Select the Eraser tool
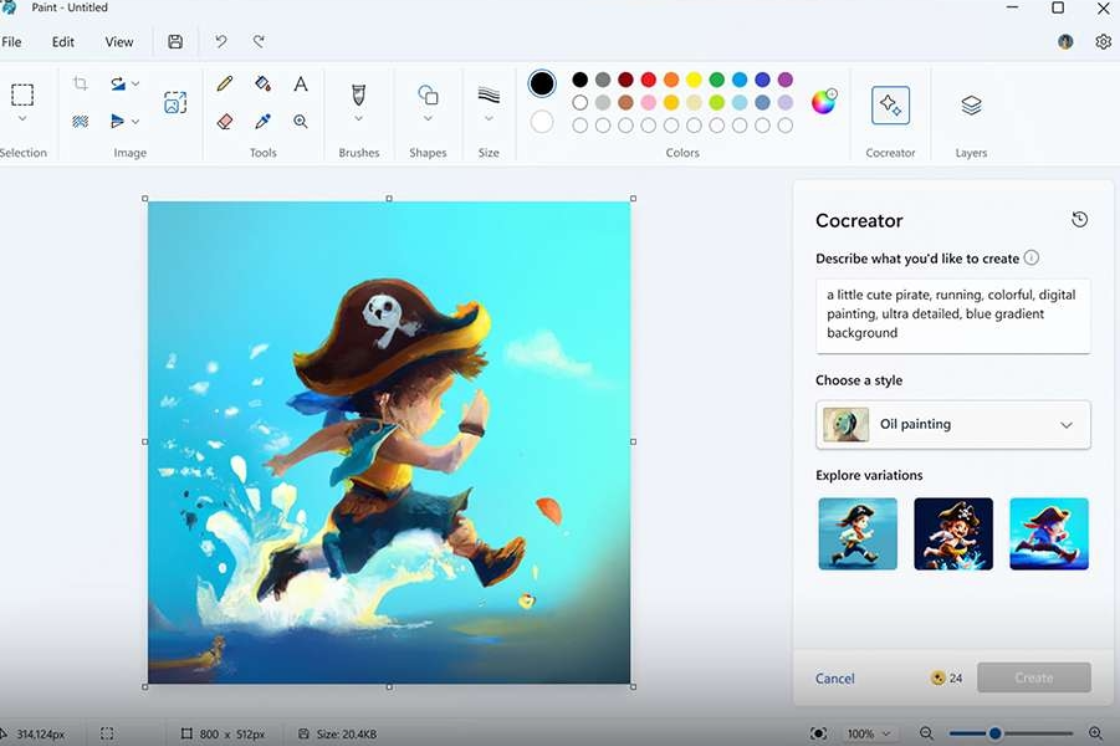This screenshot has height=746, width=1120. (x=225, y=121)
